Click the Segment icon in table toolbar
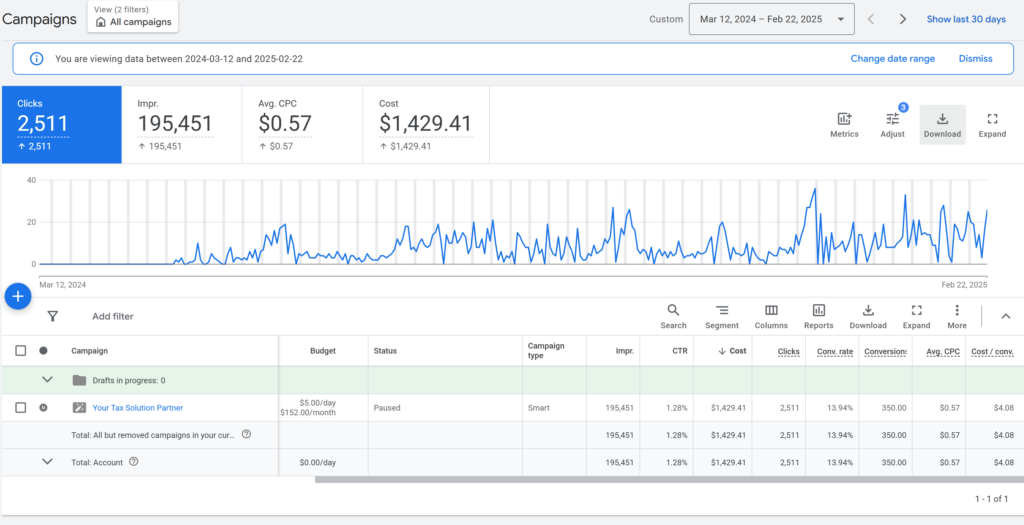Viewport: 1024px width, 525px height. coord(721,311)
